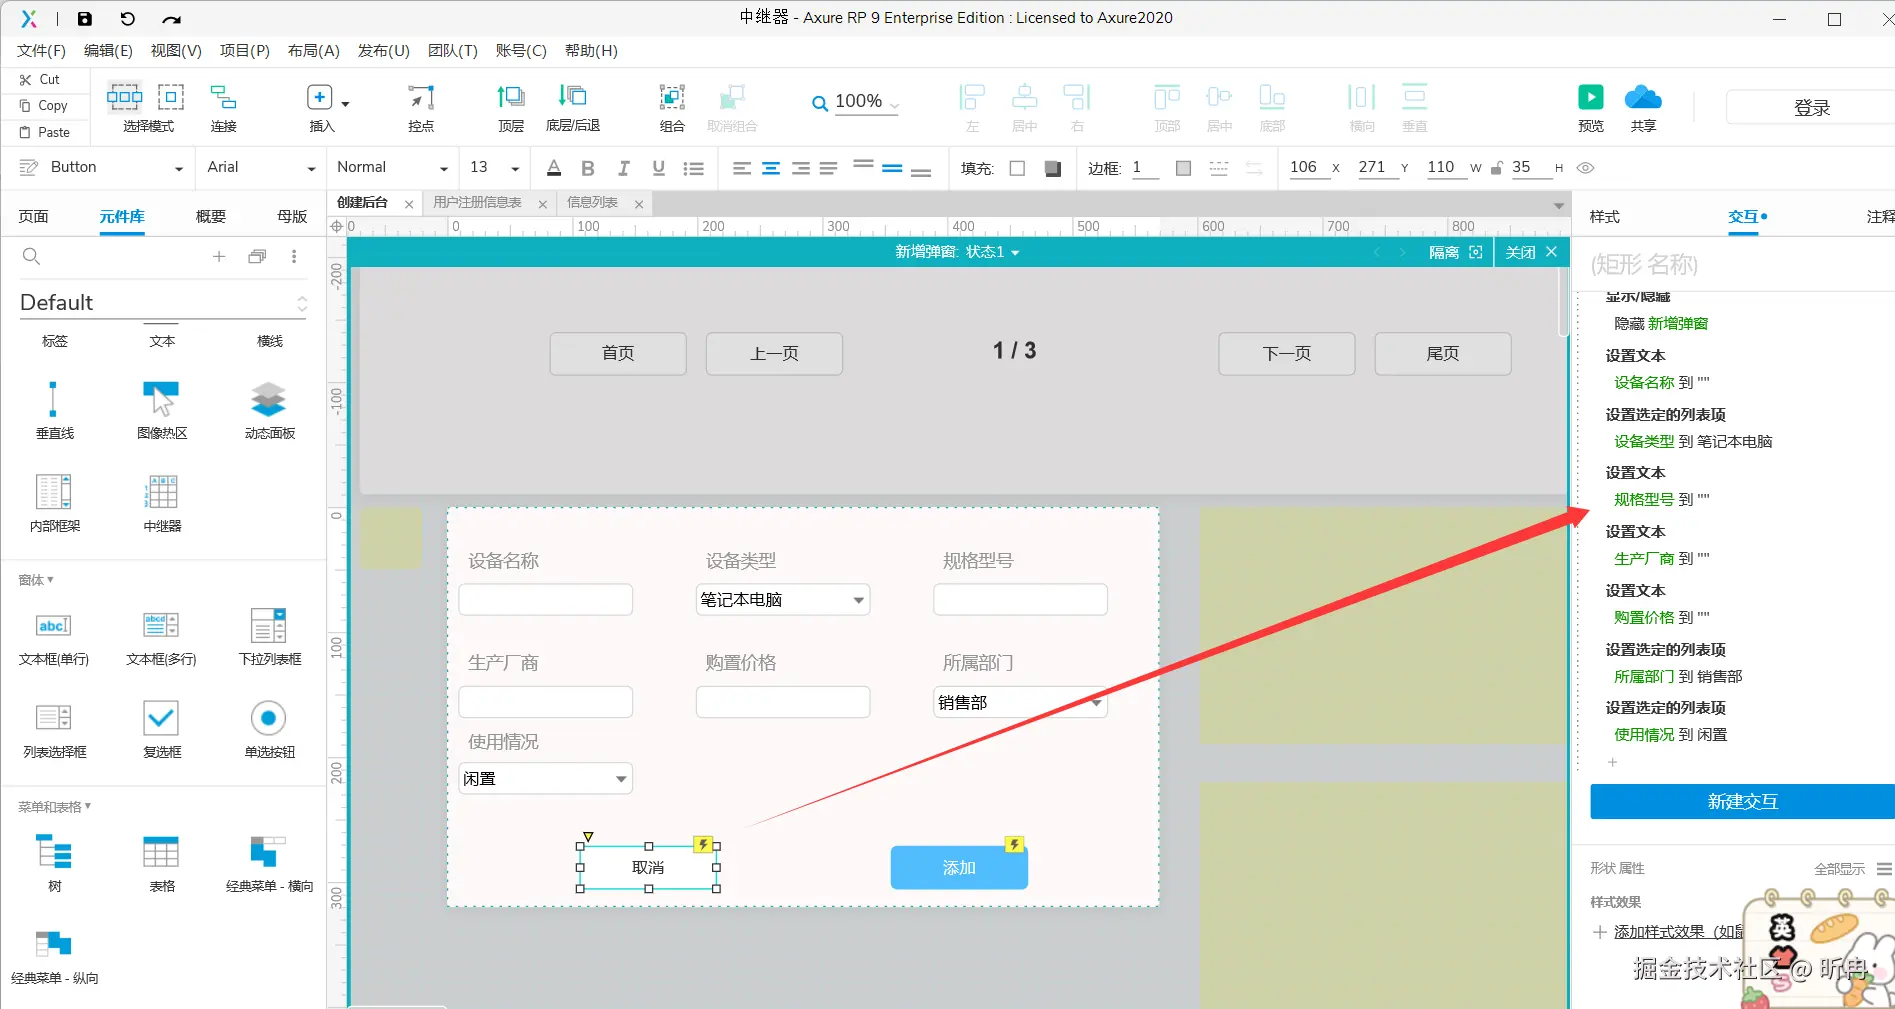Click the Save icon in title bar
The image size is (1895, 1009).
click(85, 18)
